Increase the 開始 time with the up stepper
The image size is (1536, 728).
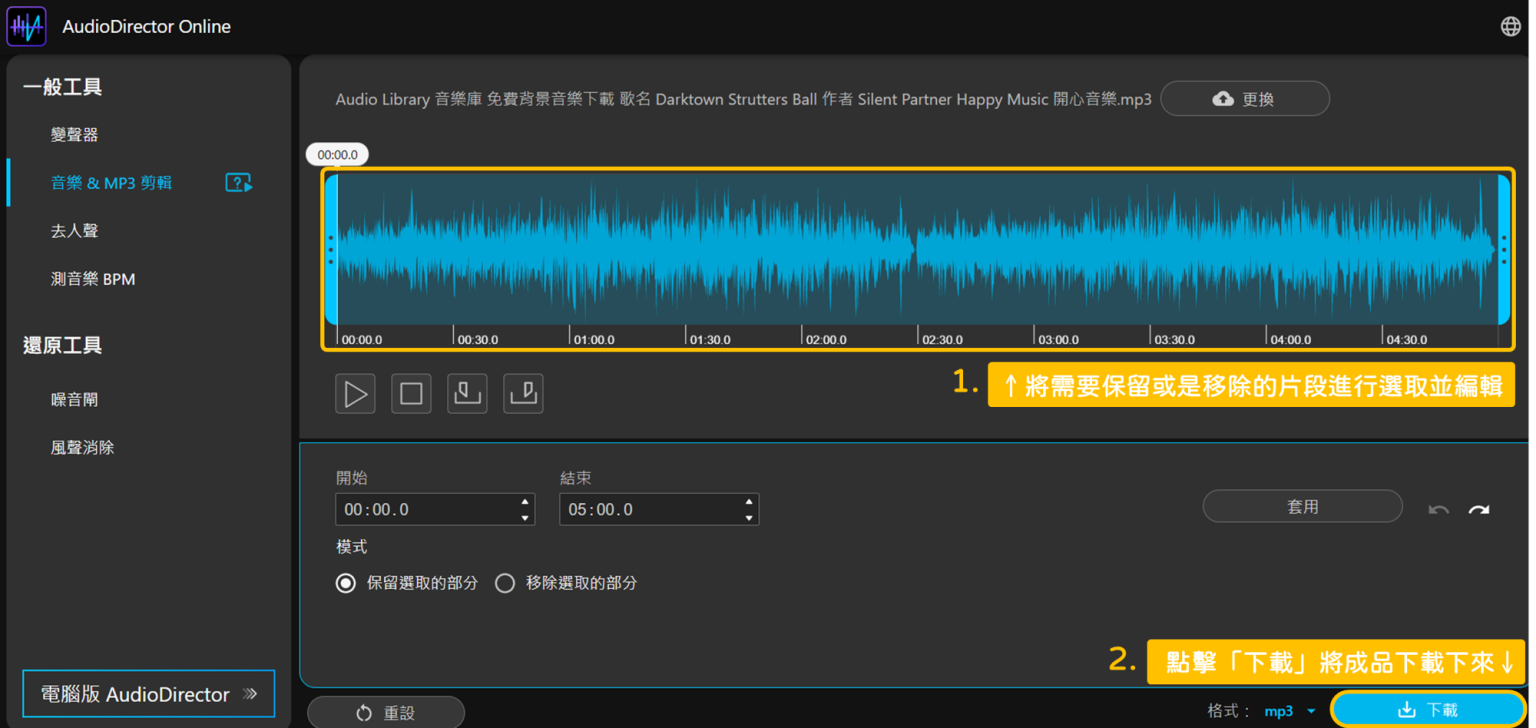(x=524, y=503)
